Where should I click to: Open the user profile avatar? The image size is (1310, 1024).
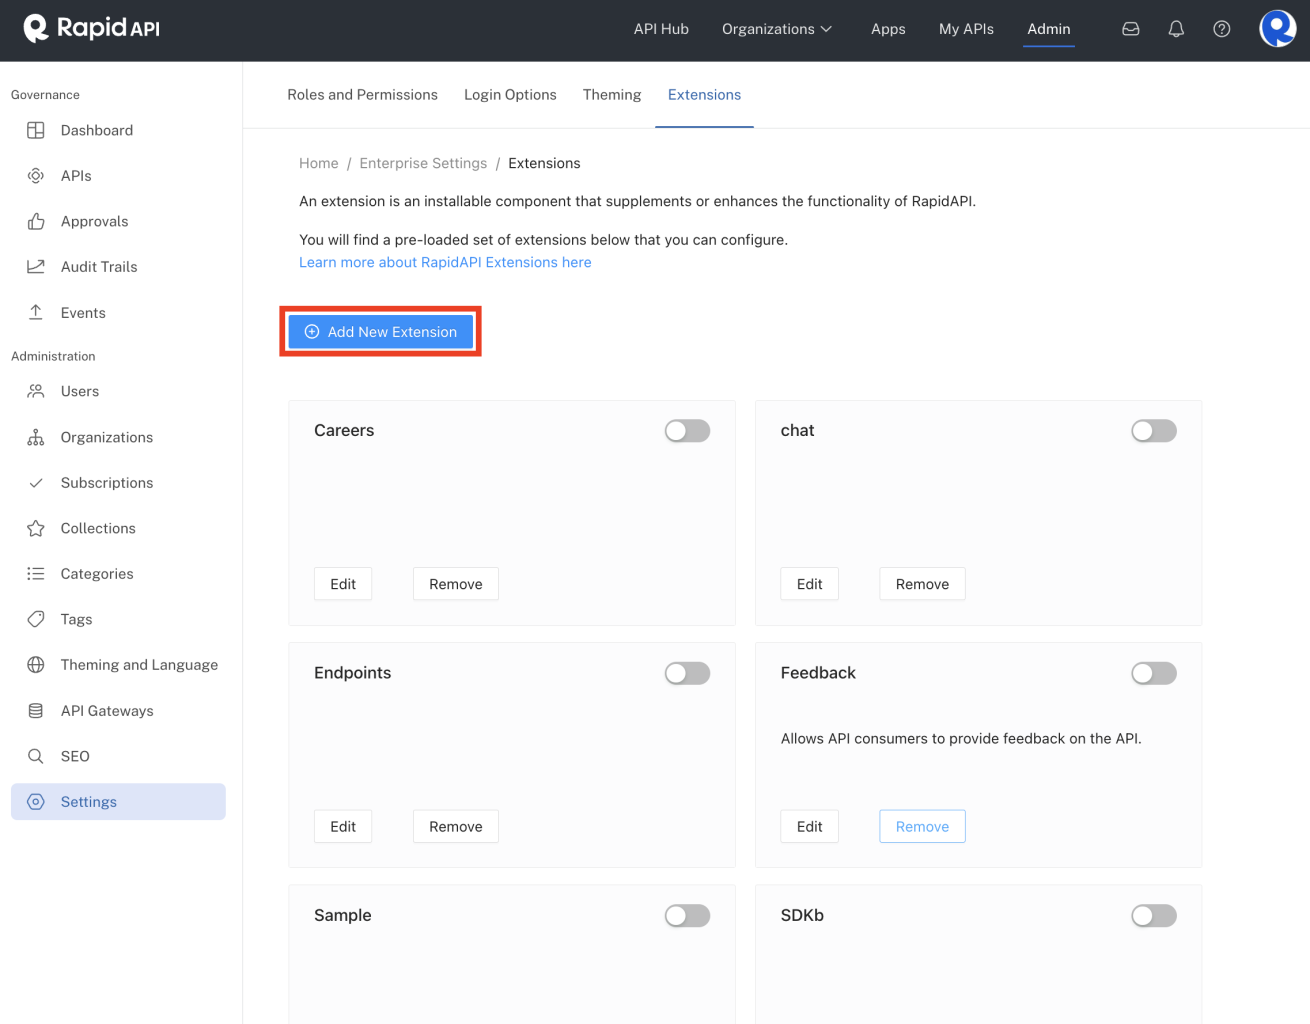point(1278,29)
